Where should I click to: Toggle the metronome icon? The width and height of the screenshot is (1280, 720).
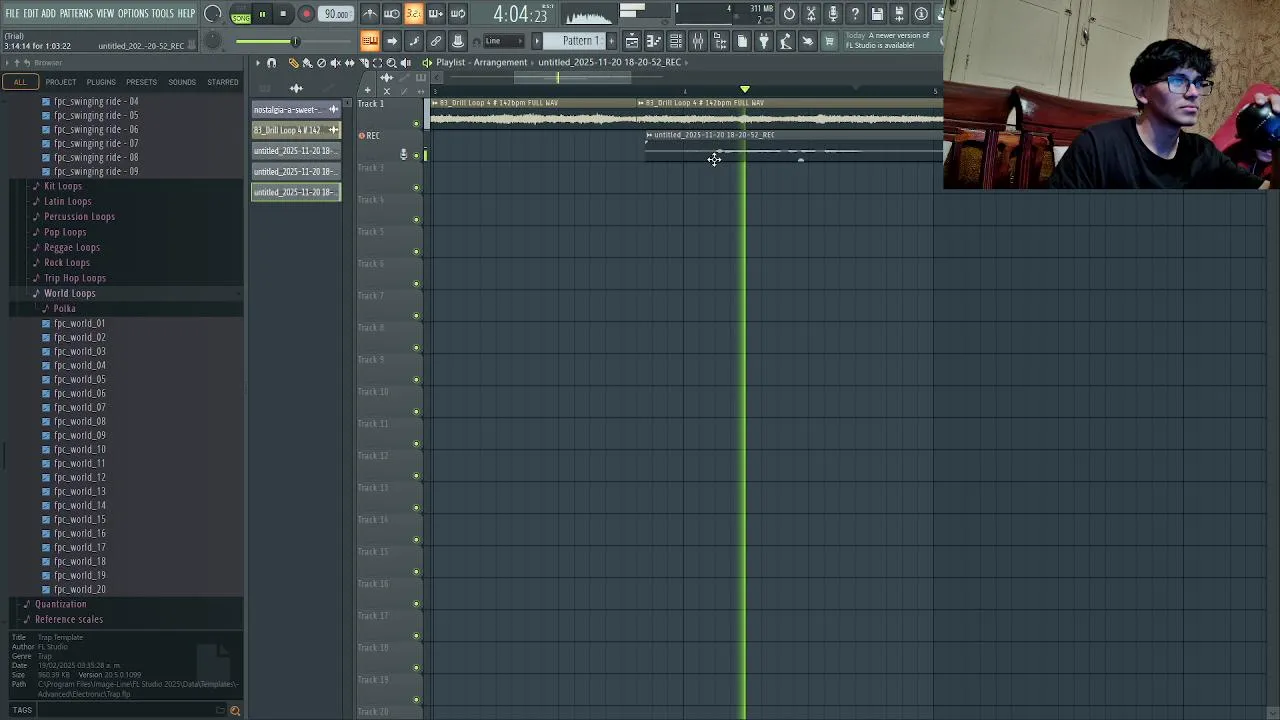pos(370,14)
